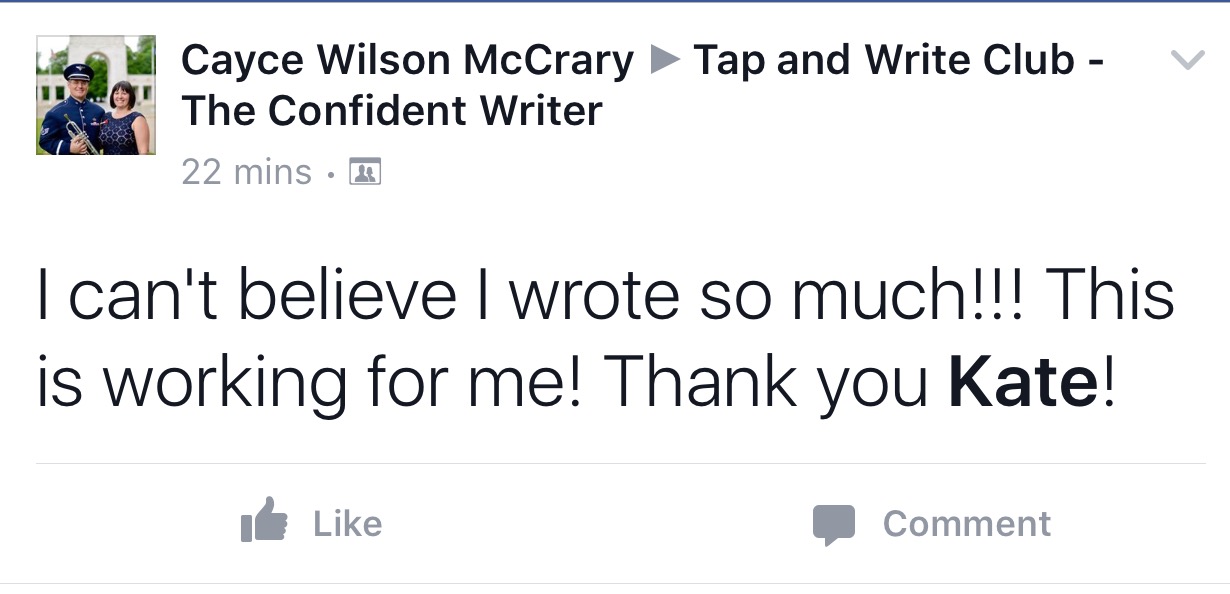Open Cayce Wilson McCrary's profile name link

point(407,61)
